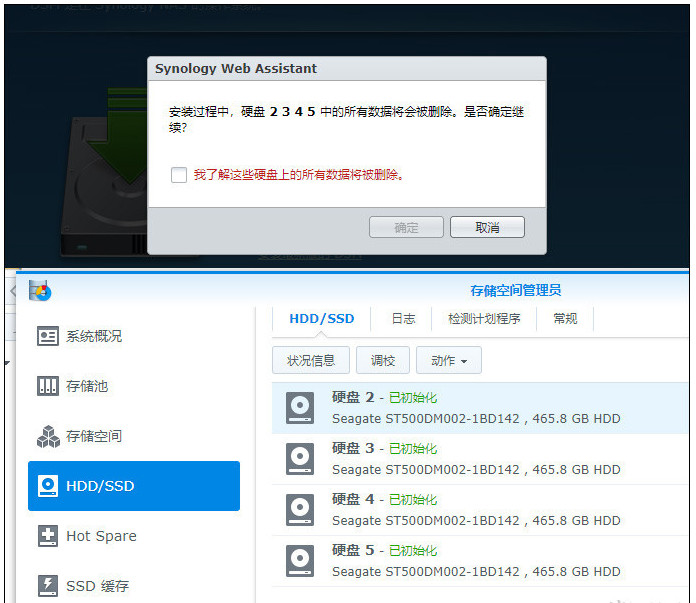The image size is (696, 603).
Task: Switch to the 常规 general tab
Action: [565, 318]
